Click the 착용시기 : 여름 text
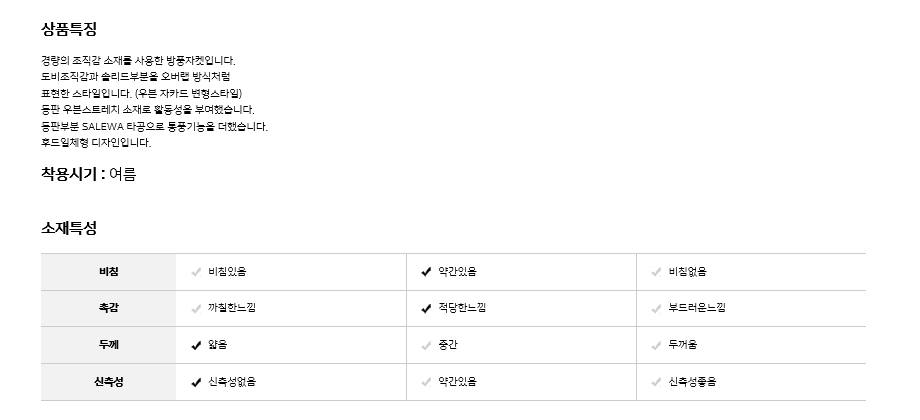 (88, 175)
